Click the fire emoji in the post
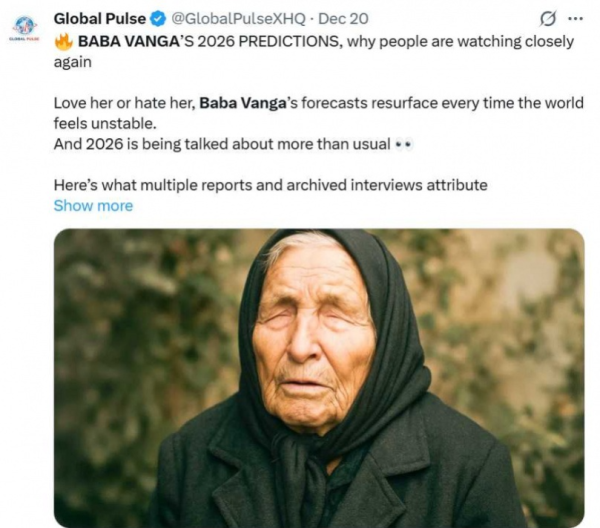The height and width of the screenshot is (528, 600). click(64, 42)
